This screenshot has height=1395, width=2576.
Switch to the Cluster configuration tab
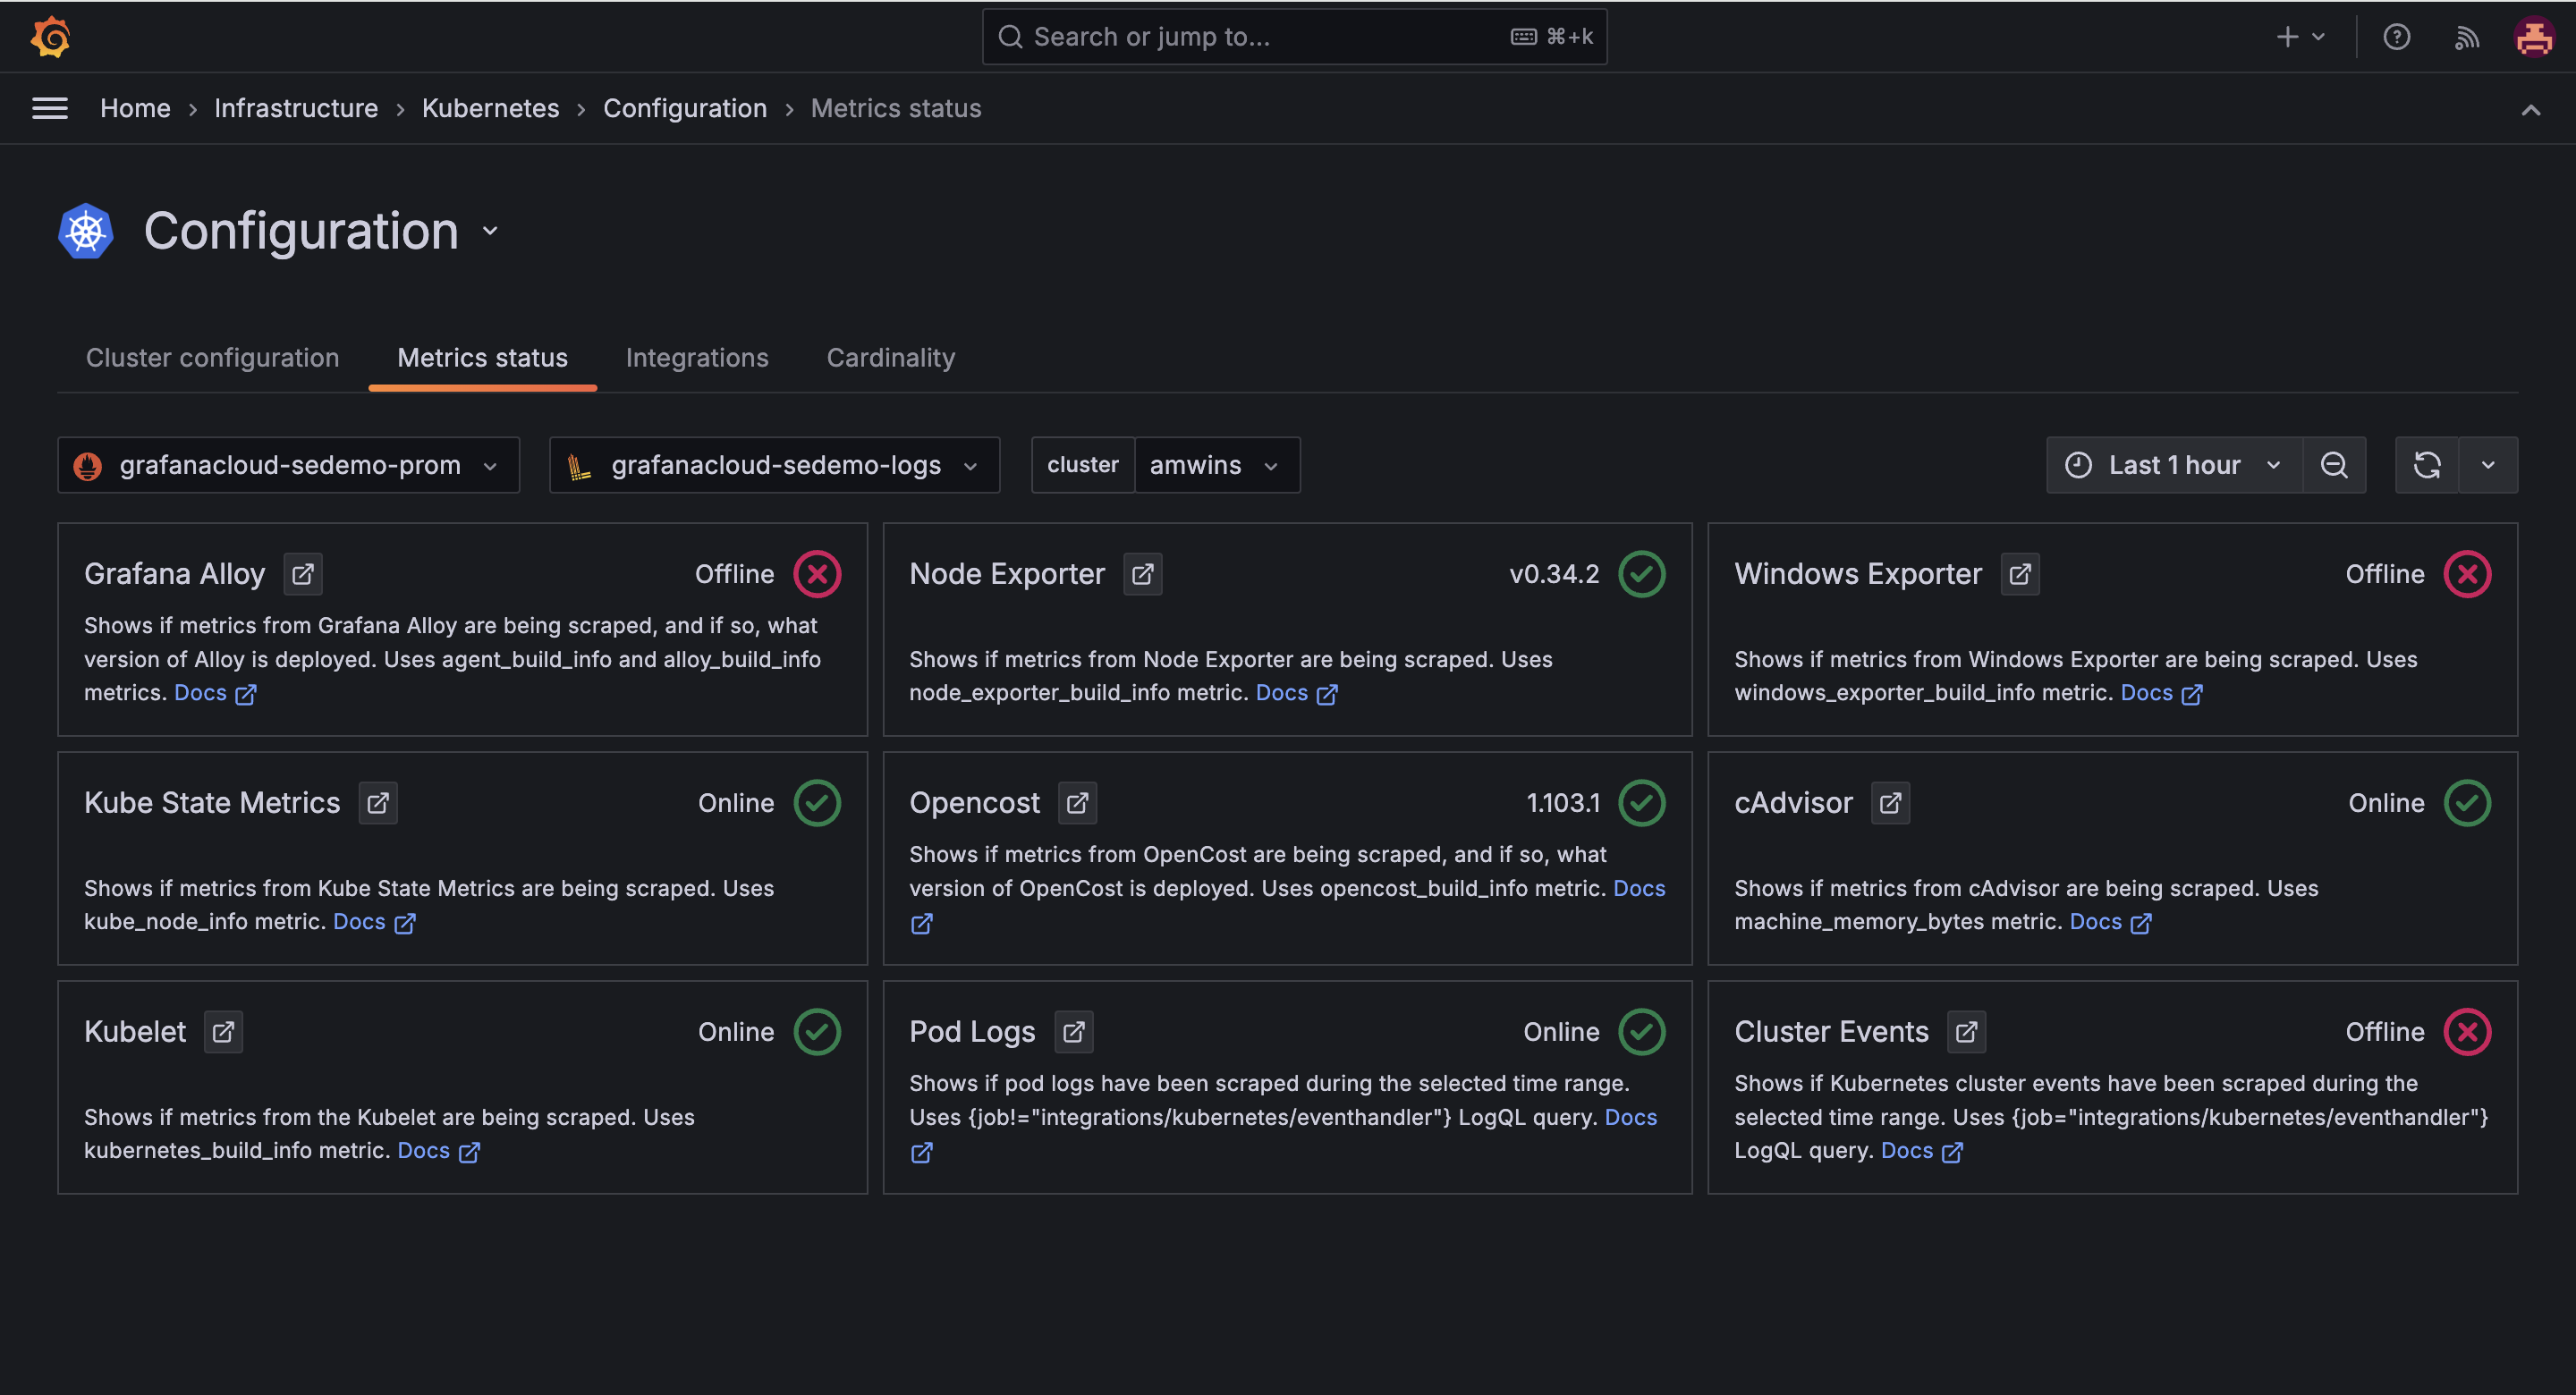[x=212, y=357]
